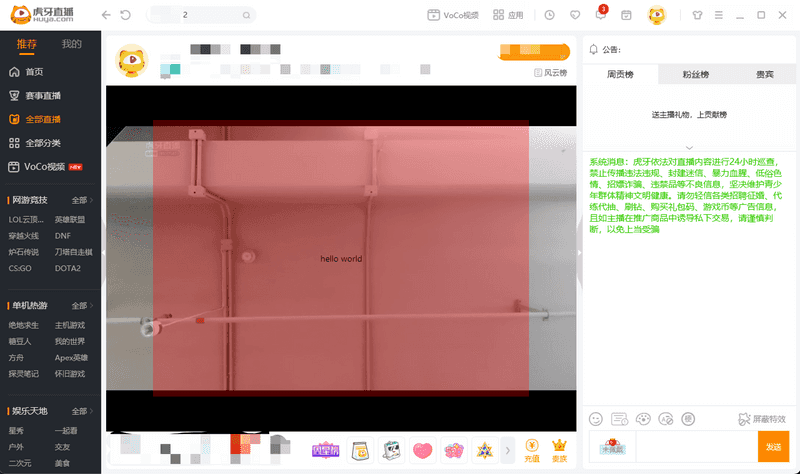Select the 我的 sidebar tab
Screen dimensions: 800x474
pyautogui.click(x=72, y=44)
